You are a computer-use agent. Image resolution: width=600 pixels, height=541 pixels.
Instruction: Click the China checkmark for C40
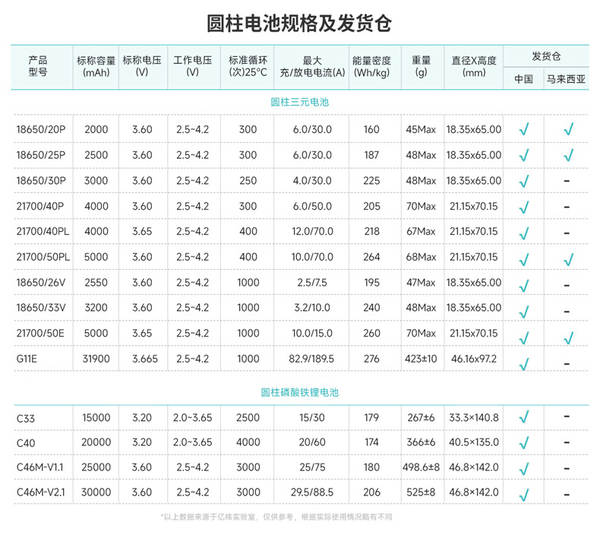coord(524,443)
